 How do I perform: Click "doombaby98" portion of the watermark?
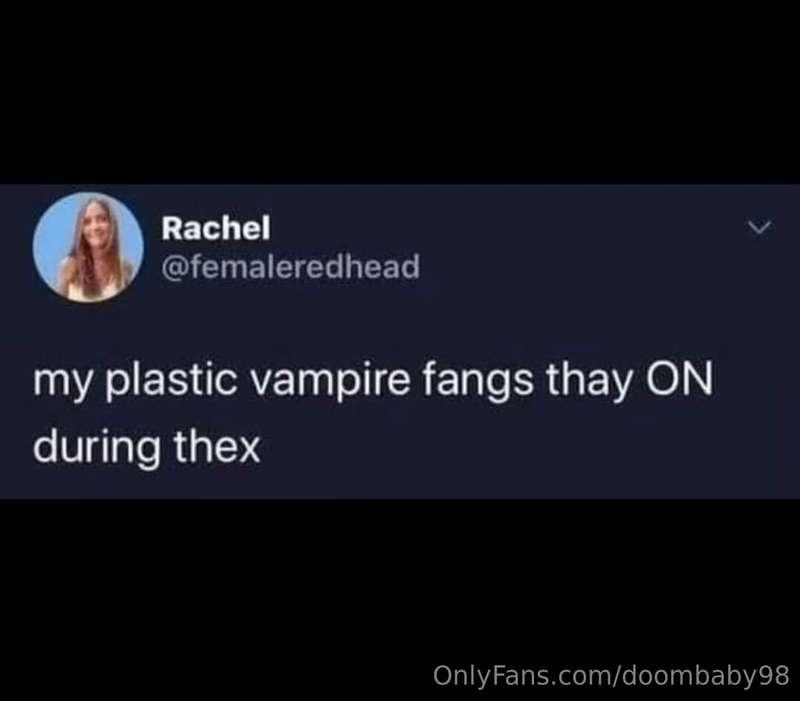point(706,675)
